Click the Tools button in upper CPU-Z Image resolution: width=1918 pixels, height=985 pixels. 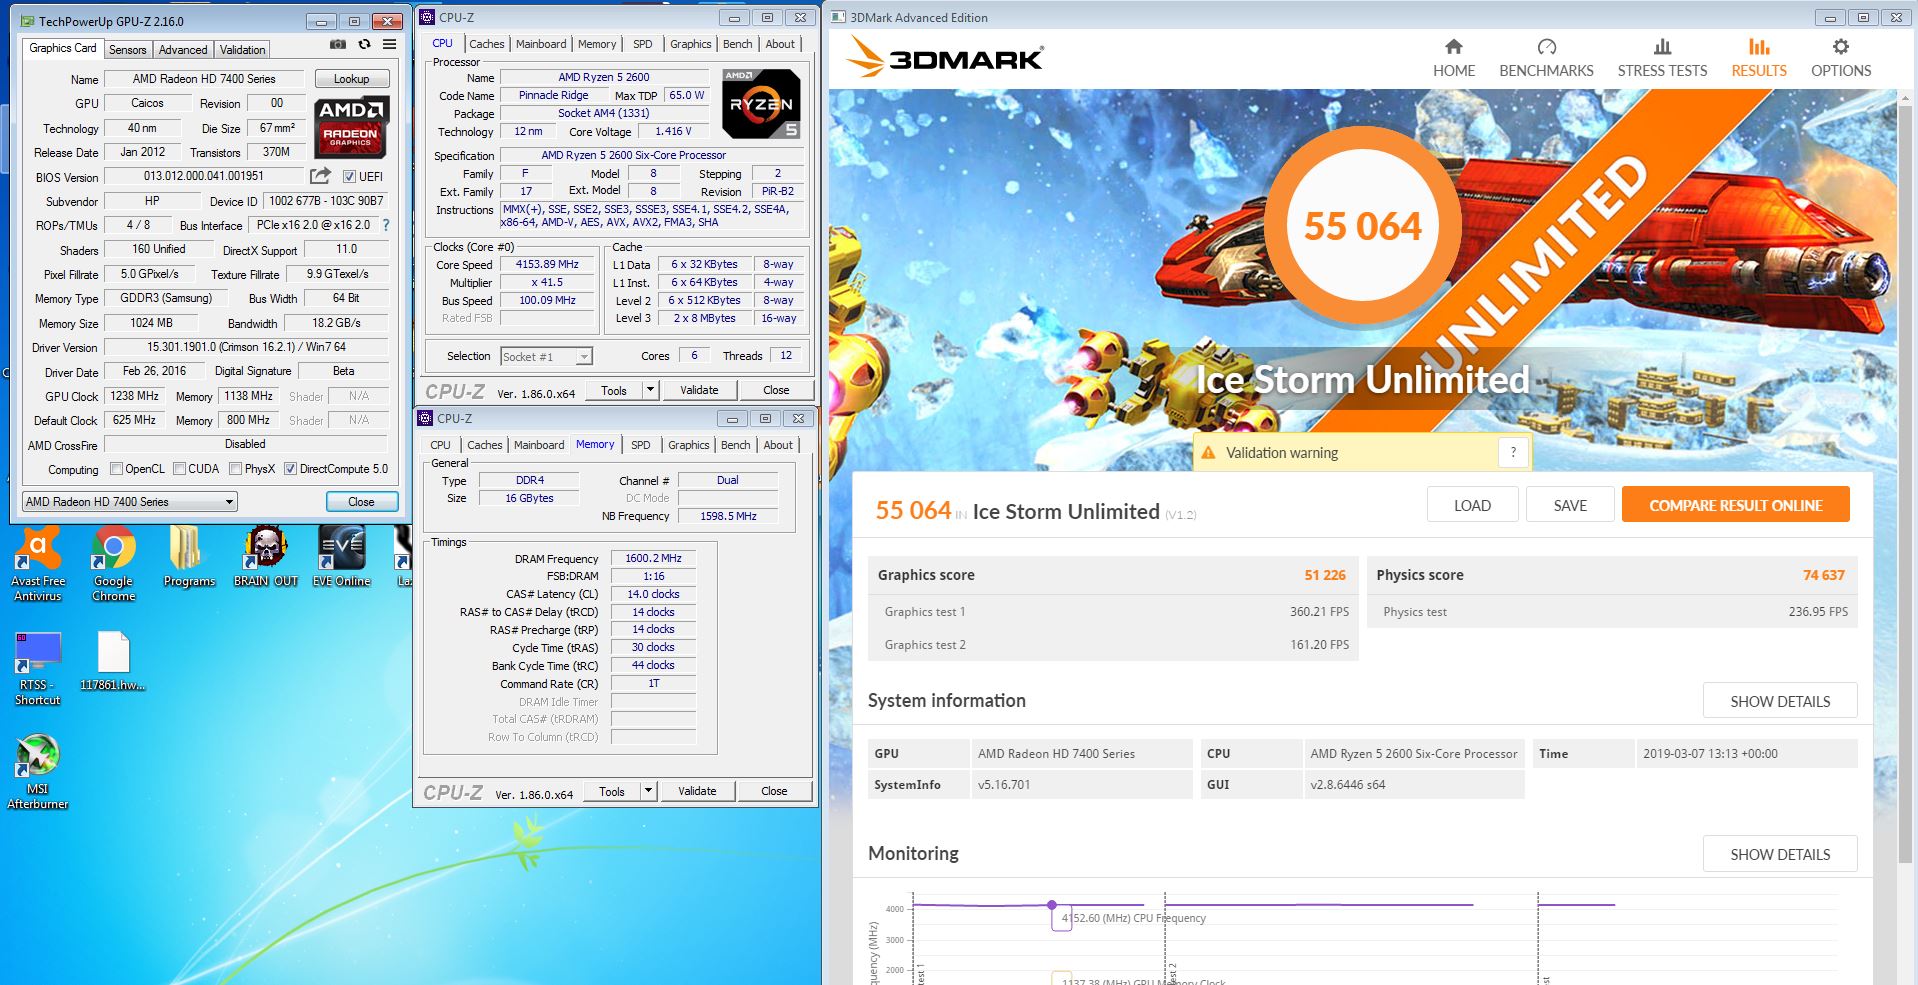coord(614,390)
